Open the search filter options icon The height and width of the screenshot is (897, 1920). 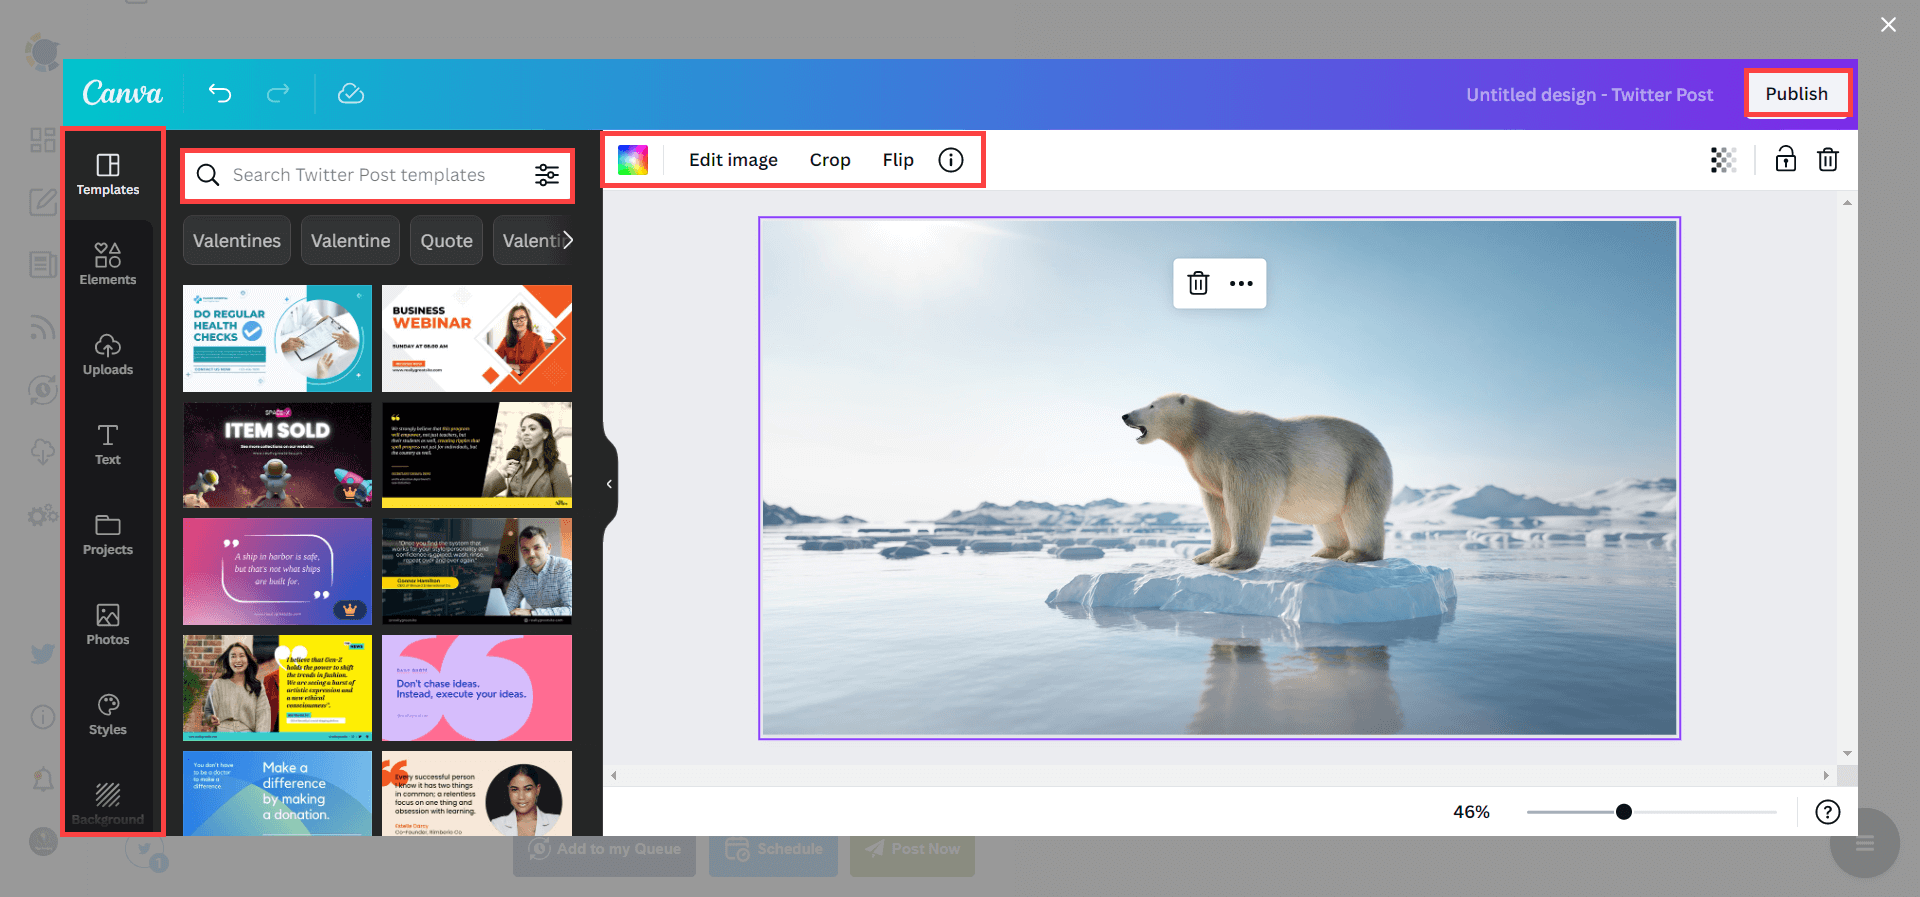[x=547, y=175]
